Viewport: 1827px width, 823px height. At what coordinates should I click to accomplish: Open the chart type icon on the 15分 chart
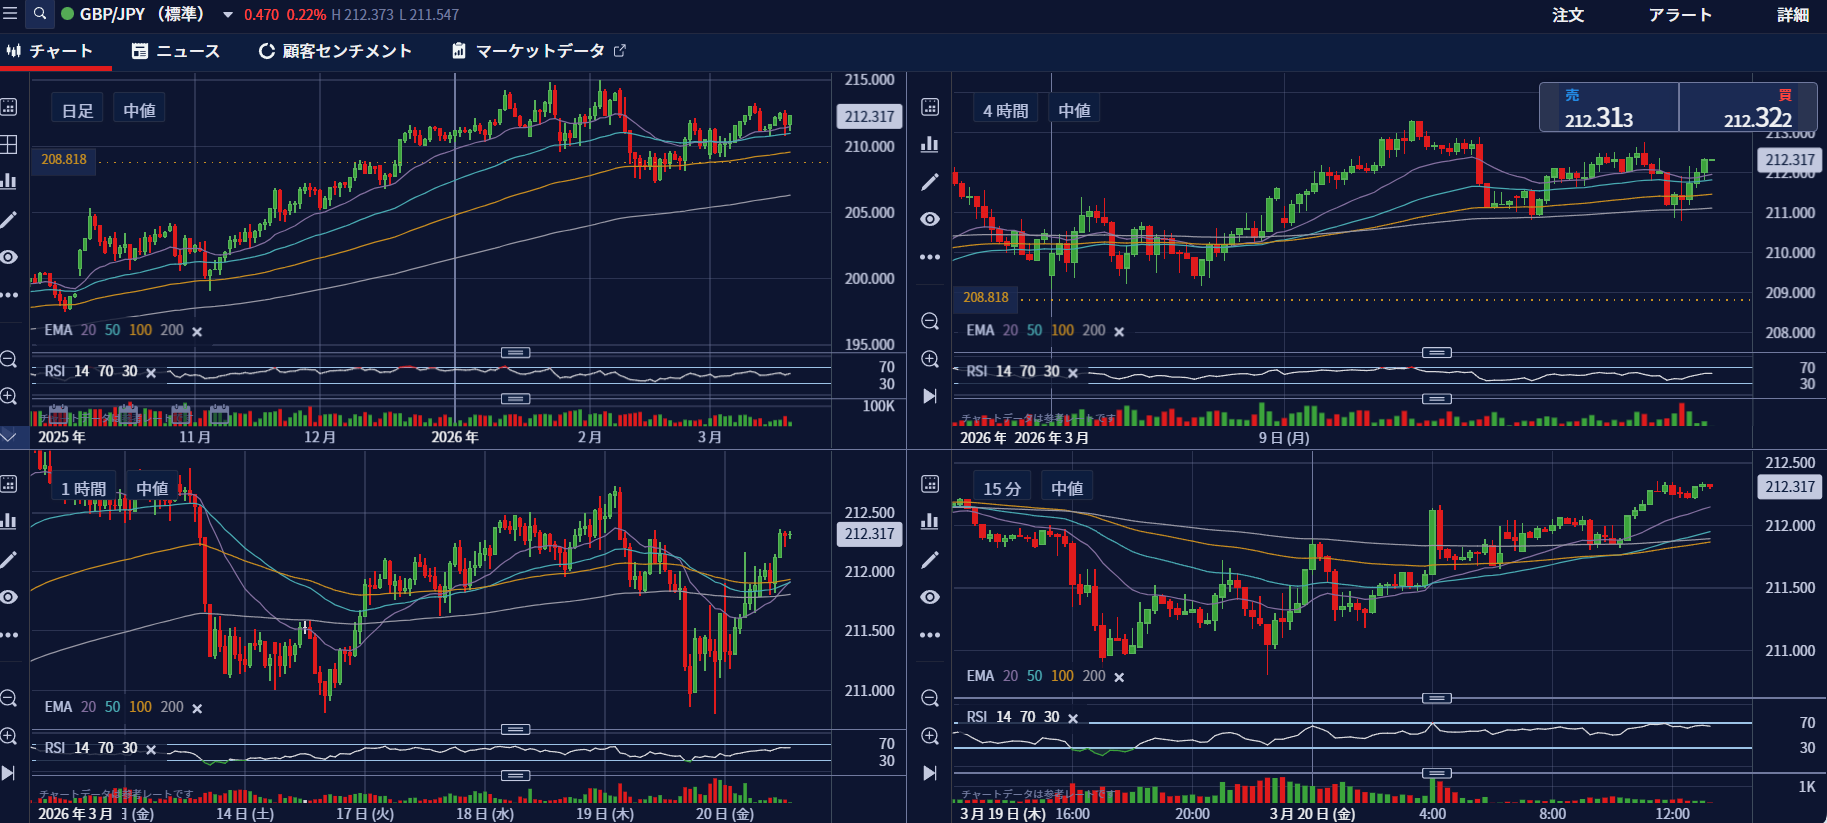(930, 521)
